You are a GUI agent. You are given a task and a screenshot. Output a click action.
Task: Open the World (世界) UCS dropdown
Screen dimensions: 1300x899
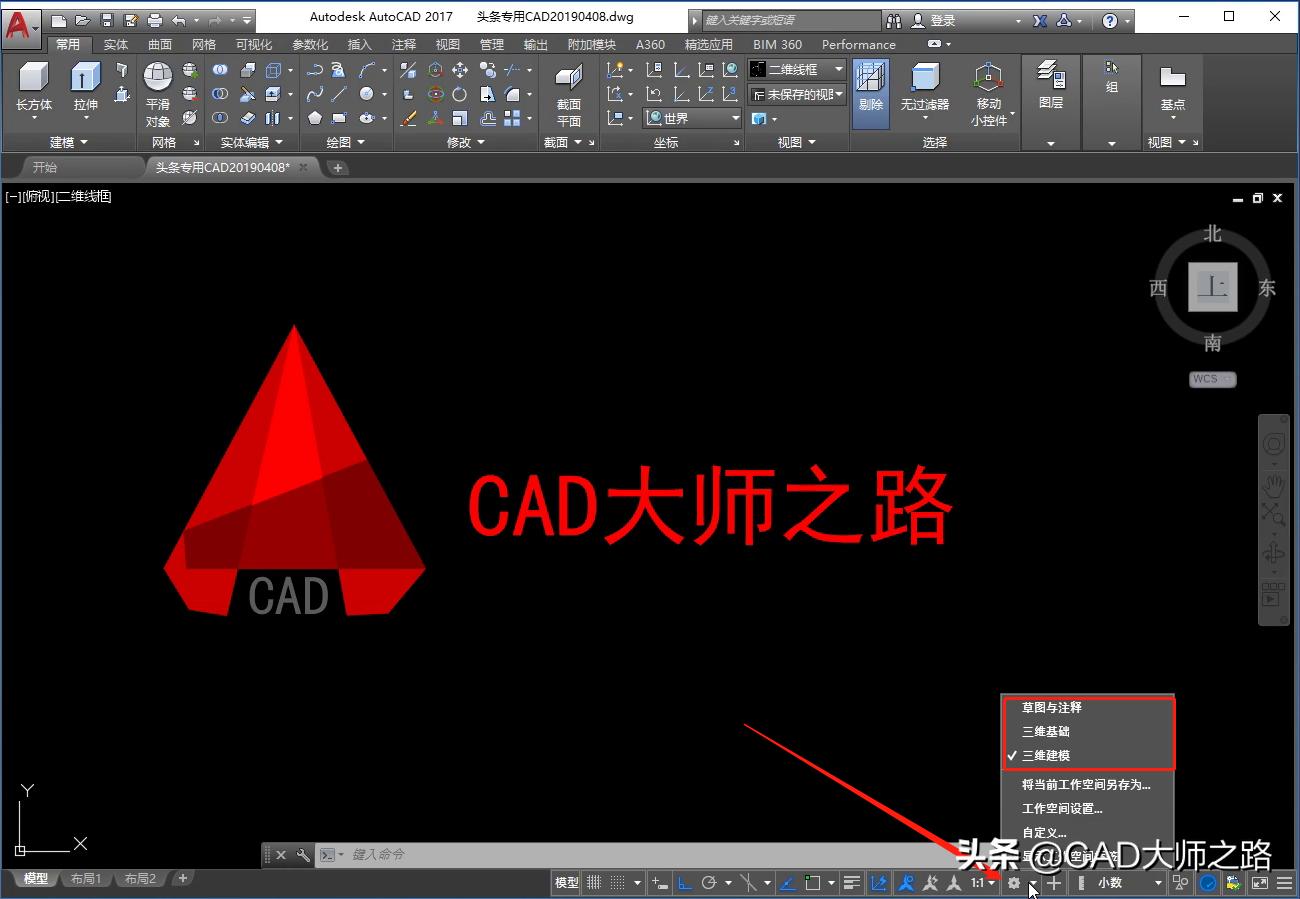pyautogui.click(x=693, y=118)
